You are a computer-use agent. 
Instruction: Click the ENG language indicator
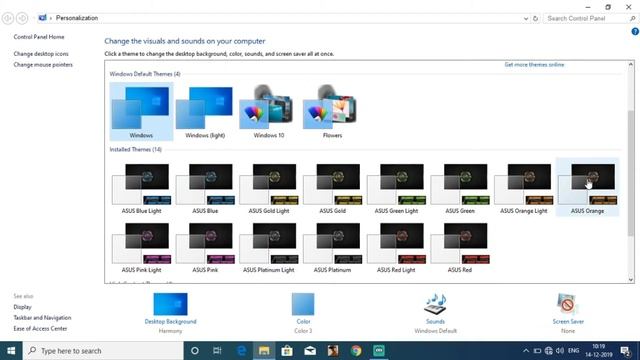[573, 351]
